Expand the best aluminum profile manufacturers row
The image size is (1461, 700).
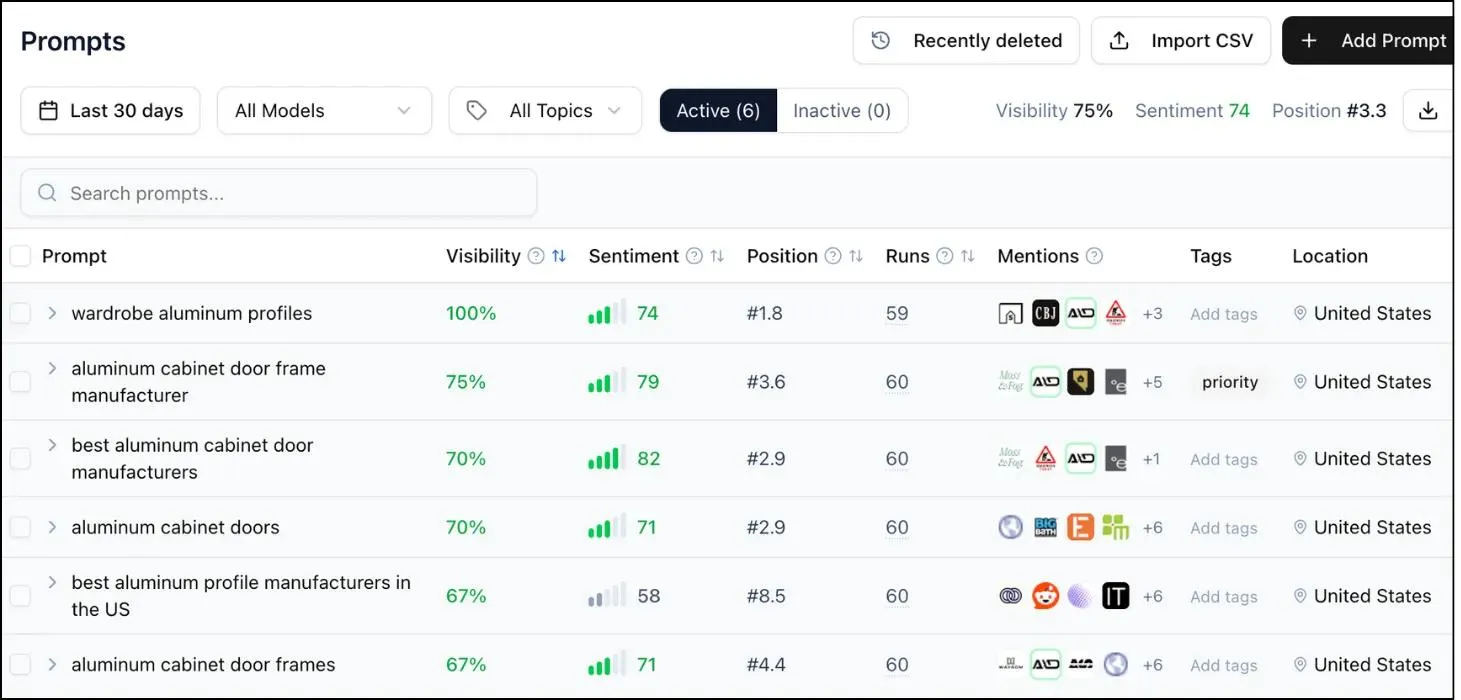52,582
